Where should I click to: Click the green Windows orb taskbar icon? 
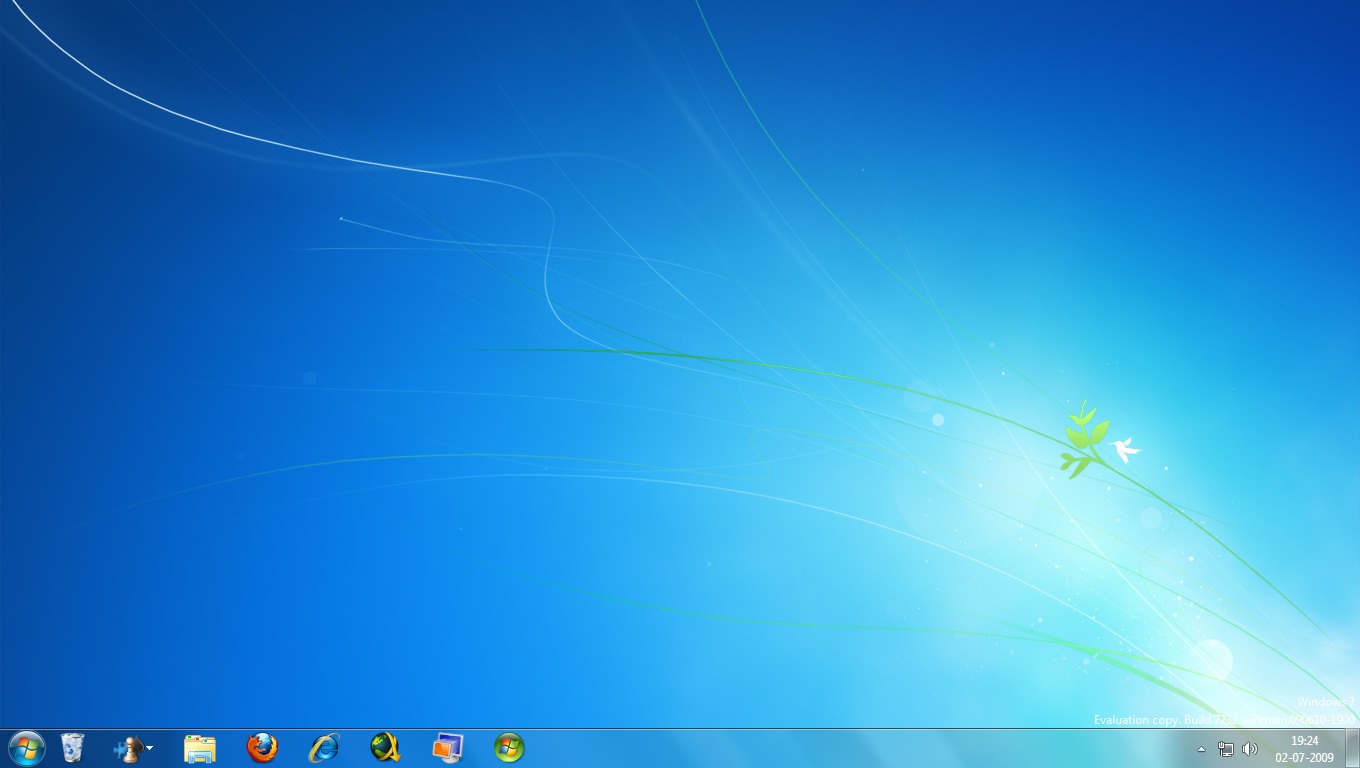[x=509, y=748]
